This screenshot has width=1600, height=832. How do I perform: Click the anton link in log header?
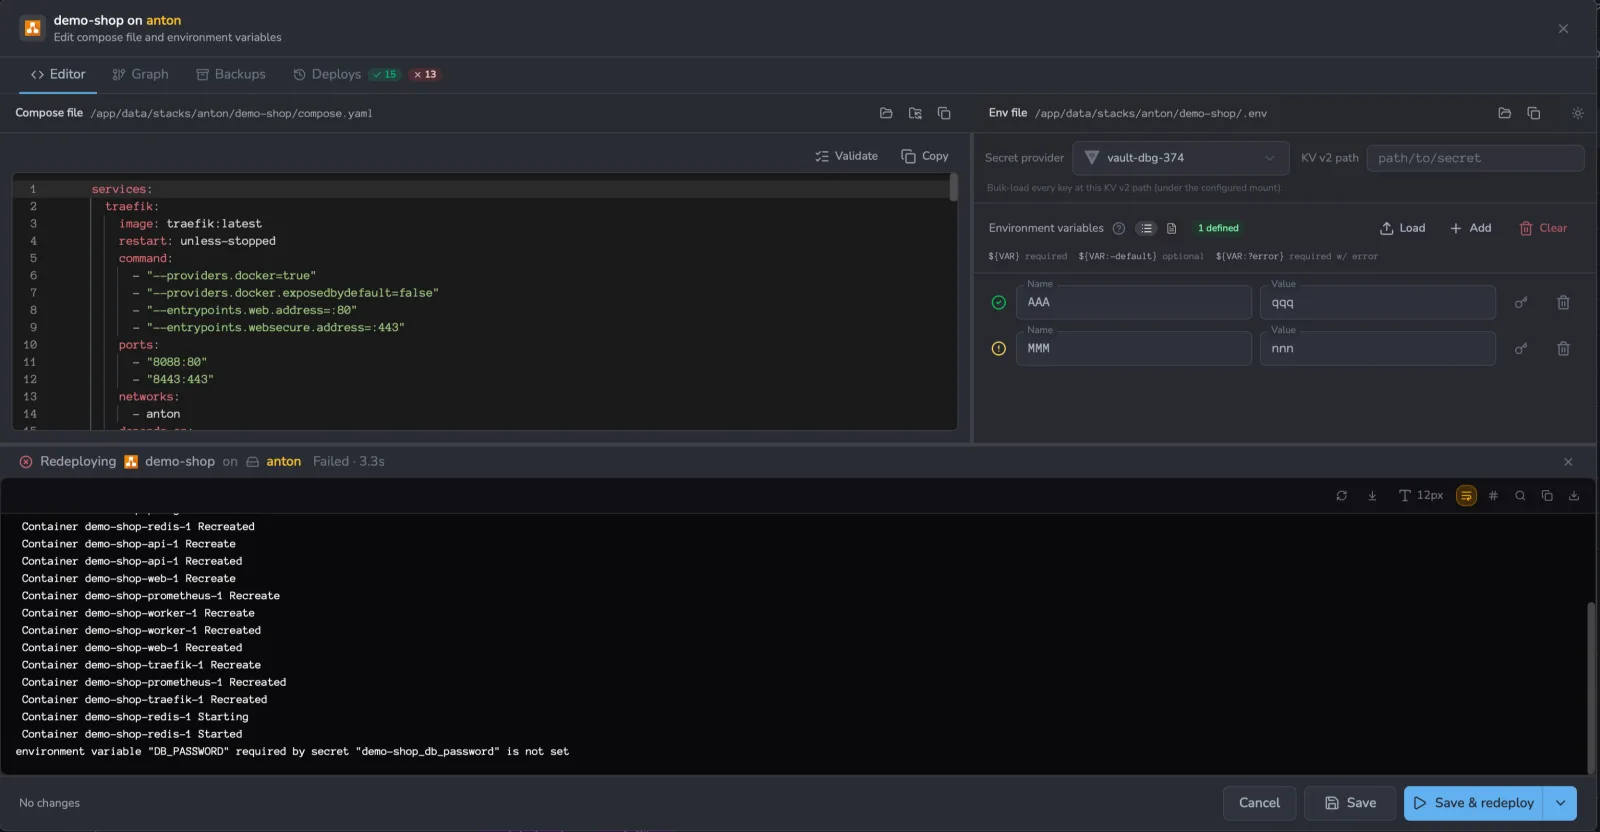[x=283, y=461]
